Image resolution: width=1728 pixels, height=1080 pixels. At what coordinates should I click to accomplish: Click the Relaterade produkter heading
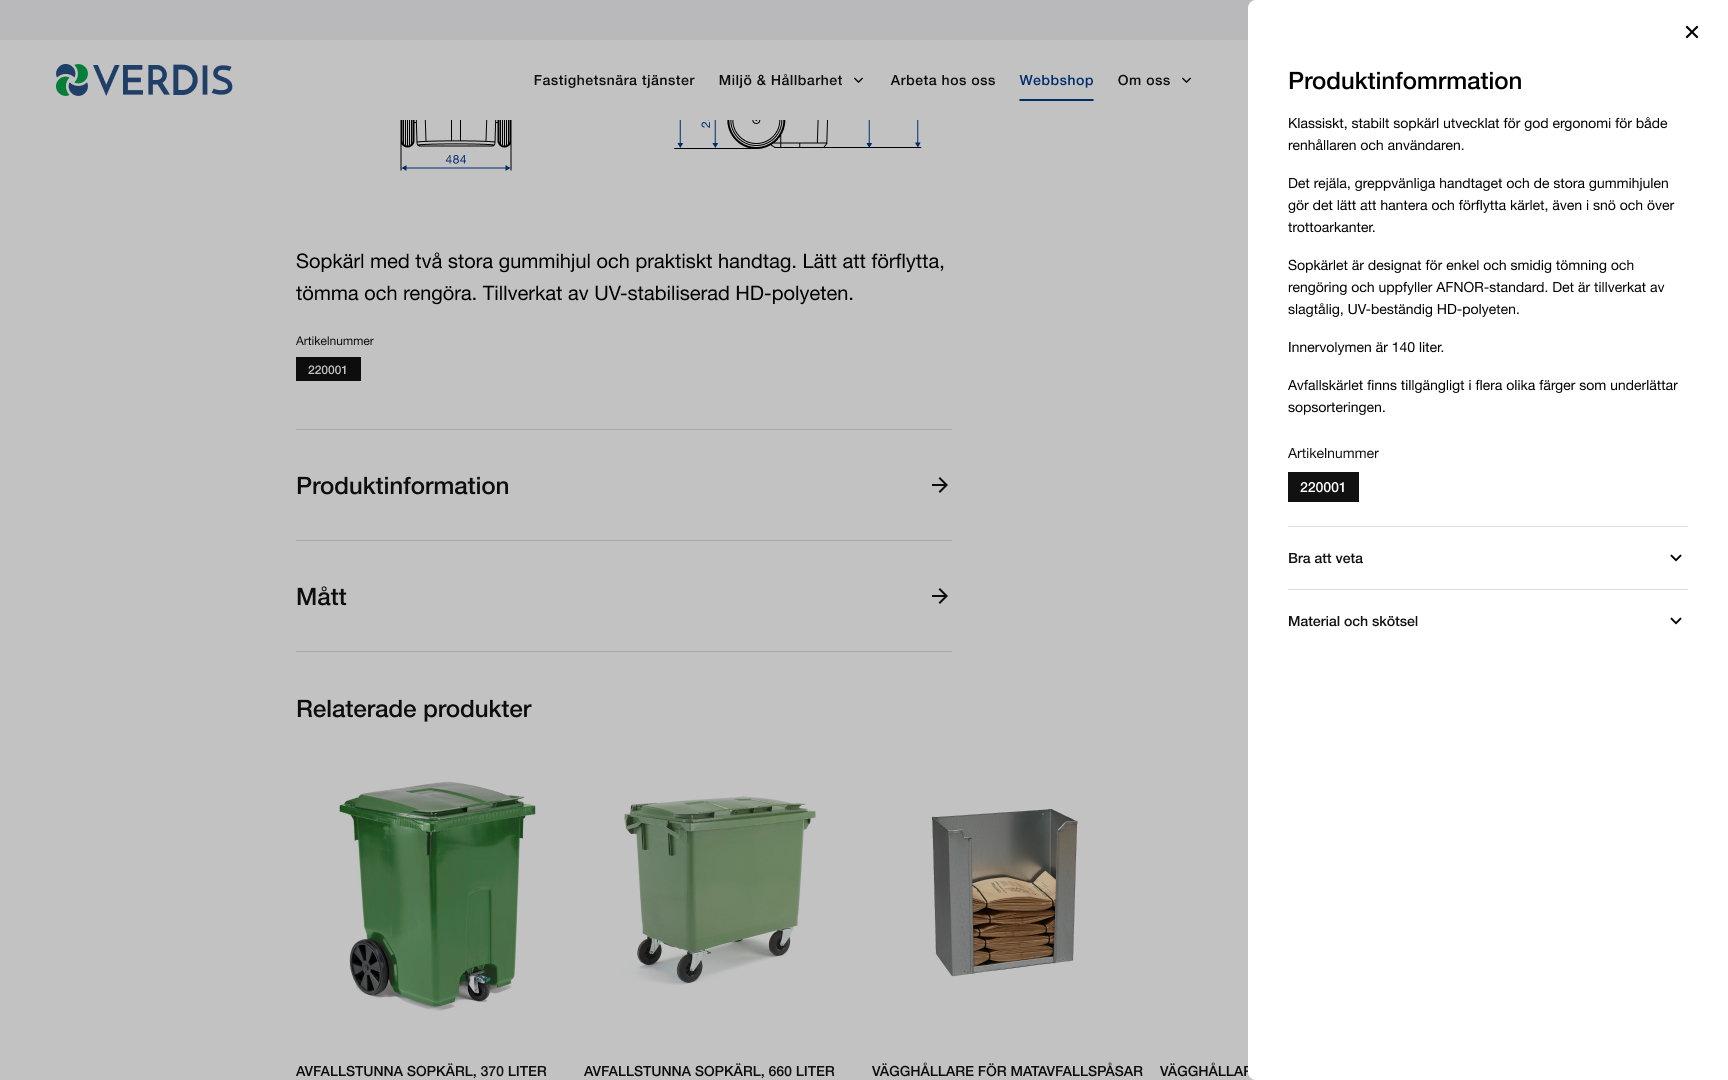click(413, 709)
